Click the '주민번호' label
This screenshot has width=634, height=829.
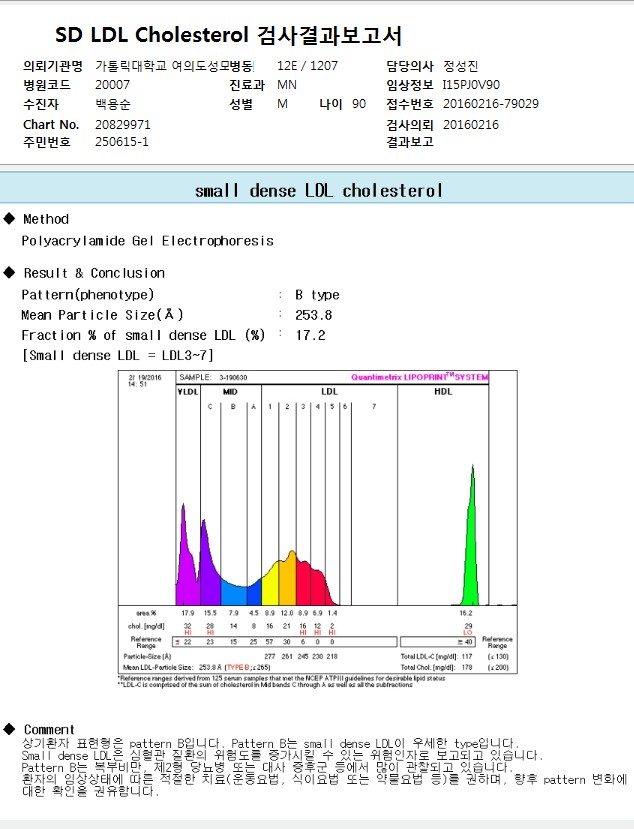[x=47, y=142]
